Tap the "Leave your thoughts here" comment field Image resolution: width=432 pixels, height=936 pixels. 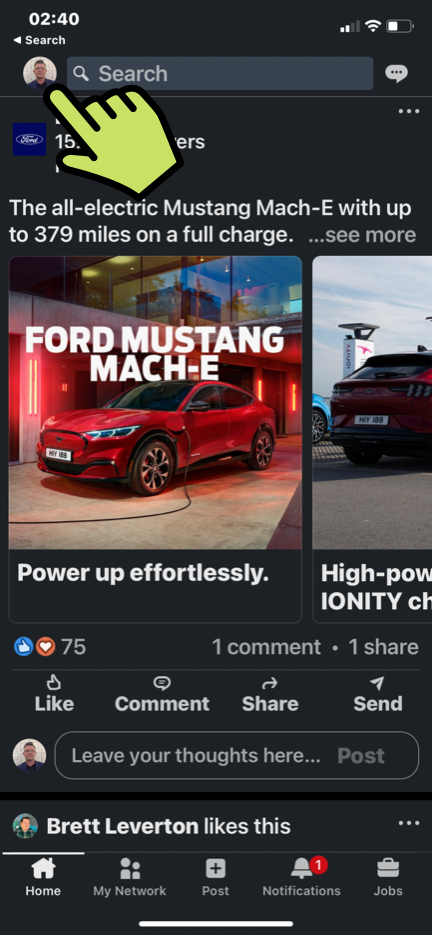click(x=237, y=755)
